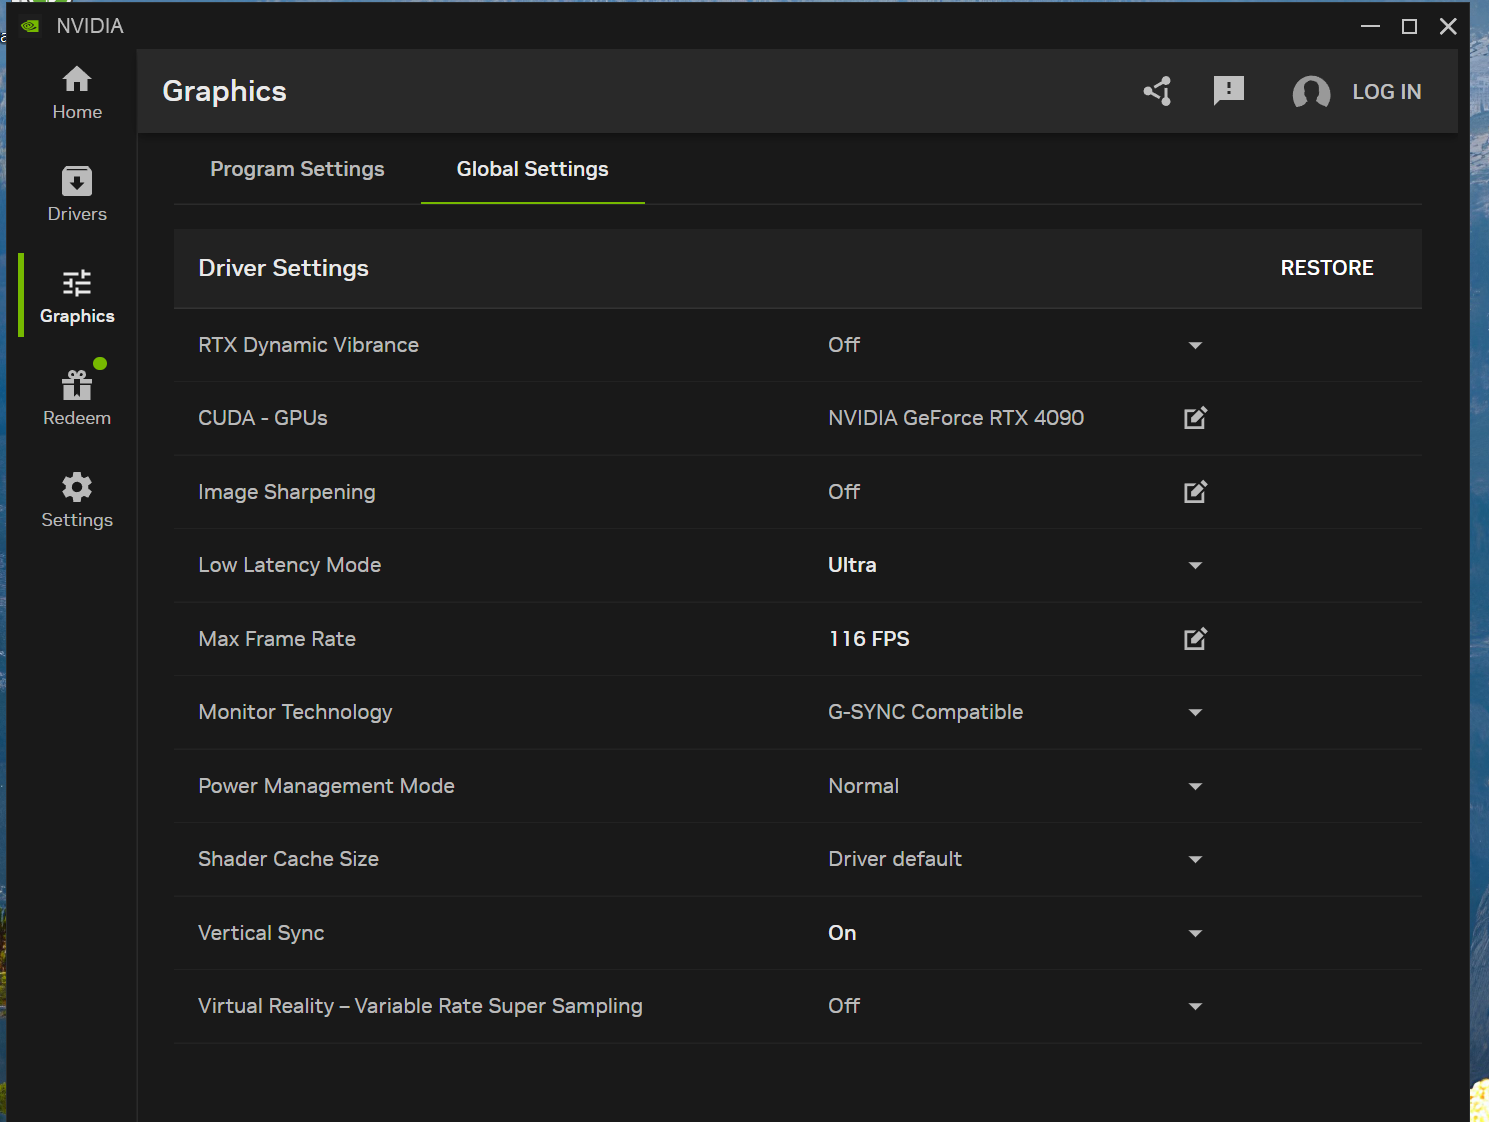Image resolution: width=1489 pixels, height=1122 pixels.
Task: Expand the Vertical Sync dropdown
Action: tap(1195, 933)
